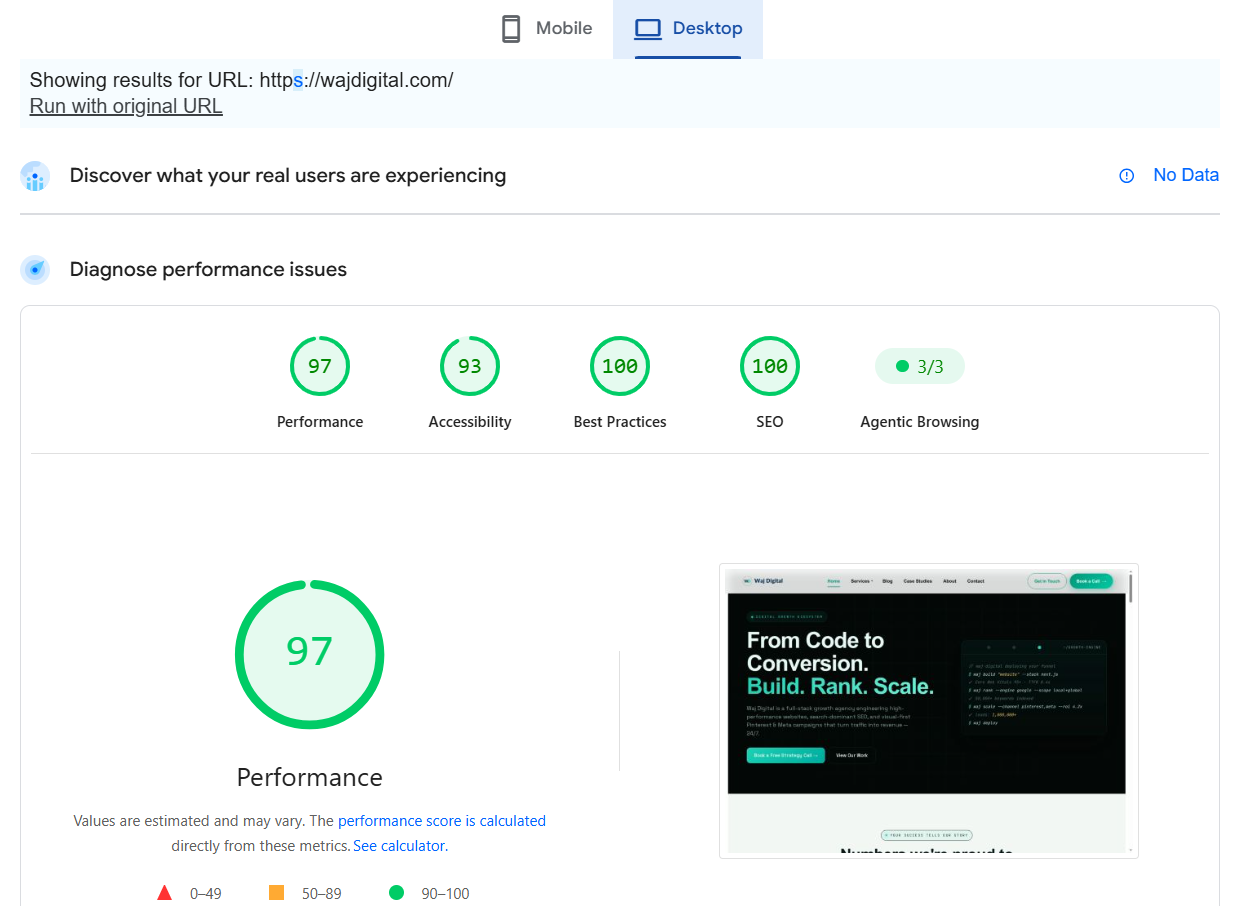This screenshot has height=906, width=1240.
Task: Click the desktop laptop icon
Action: click(648, 29)
